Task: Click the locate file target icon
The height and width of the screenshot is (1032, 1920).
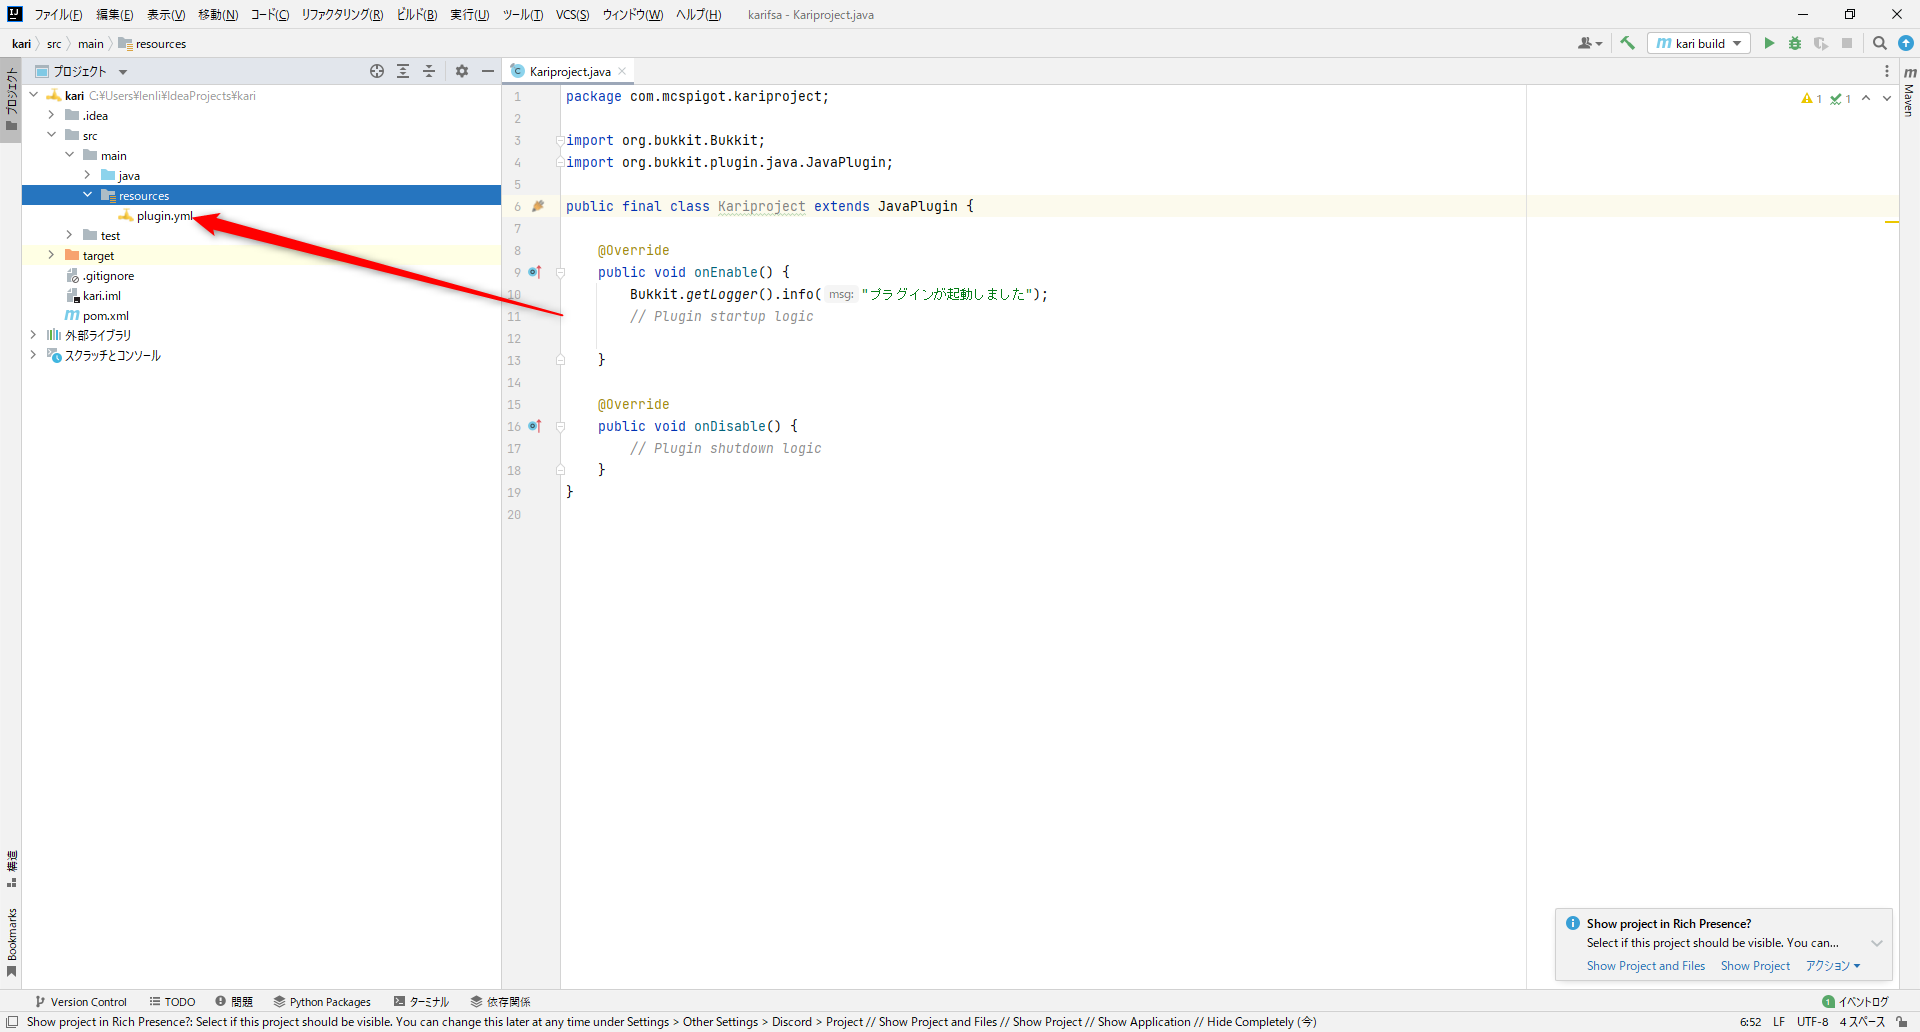Action: click(377, 71)
